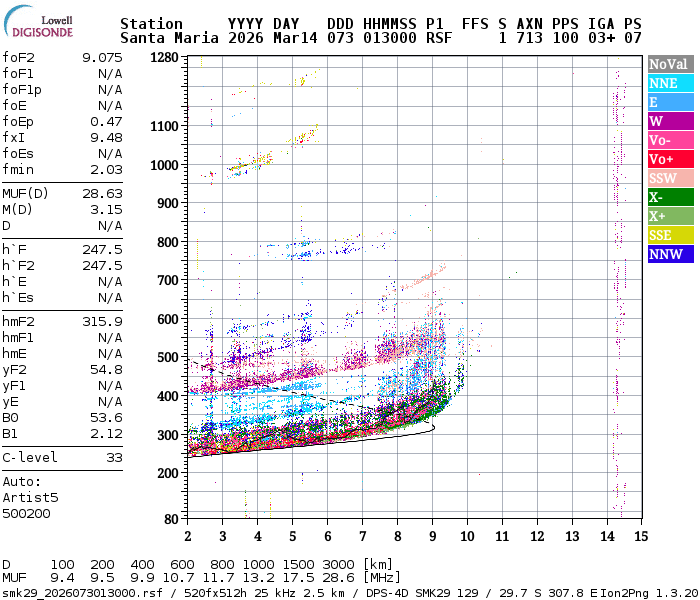Select the 15 MHz frequency axis label
The height and width of the screenshot is (600, 700).
point(640,537)
